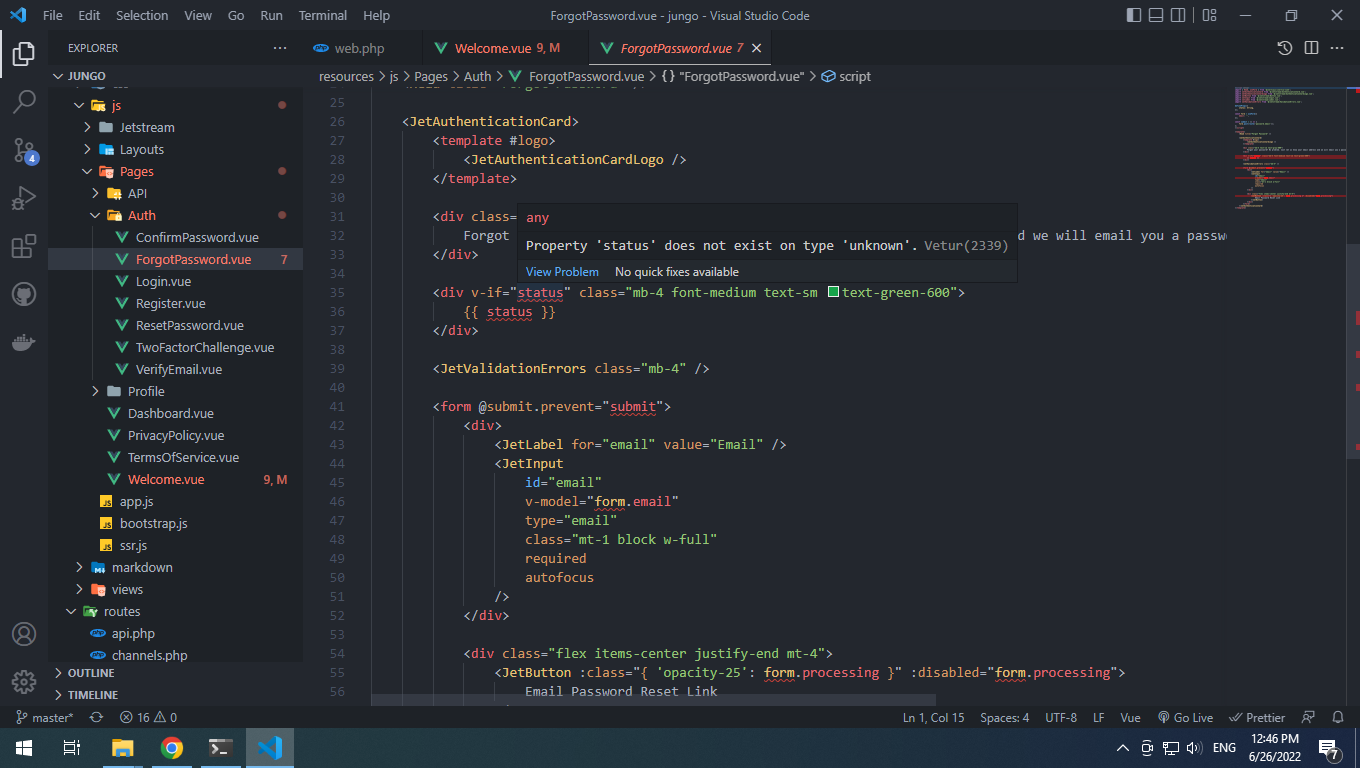Toggle bottom panel layout icon
The height and width of the screenshot is (768, 1360).
[1158, 15]
